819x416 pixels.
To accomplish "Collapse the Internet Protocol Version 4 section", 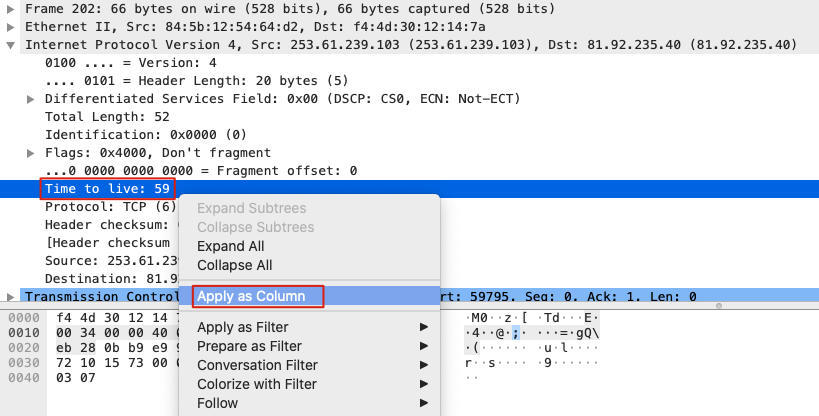I will pos(11,45).
